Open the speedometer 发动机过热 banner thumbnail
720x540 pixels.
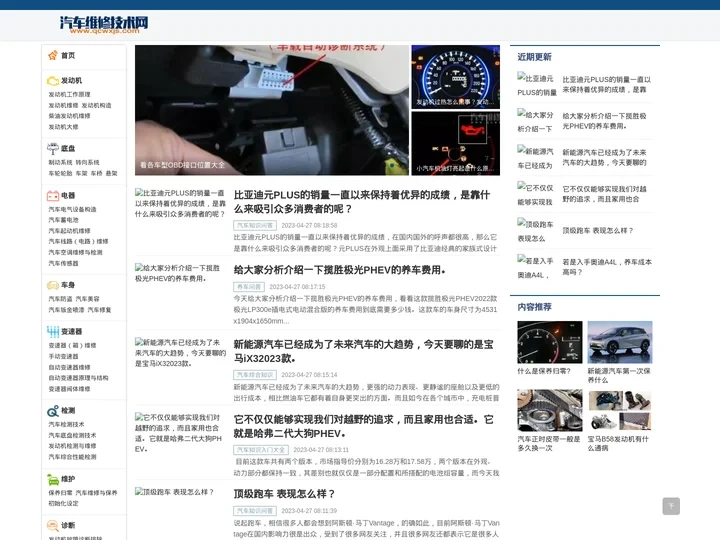point(456,77)
